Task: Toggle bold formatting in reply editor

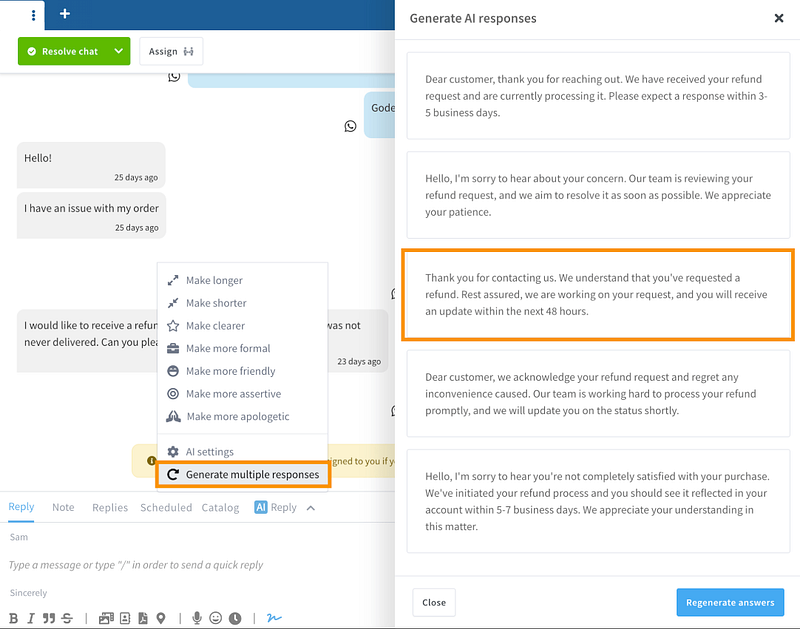Action: (x=14, y=618)
